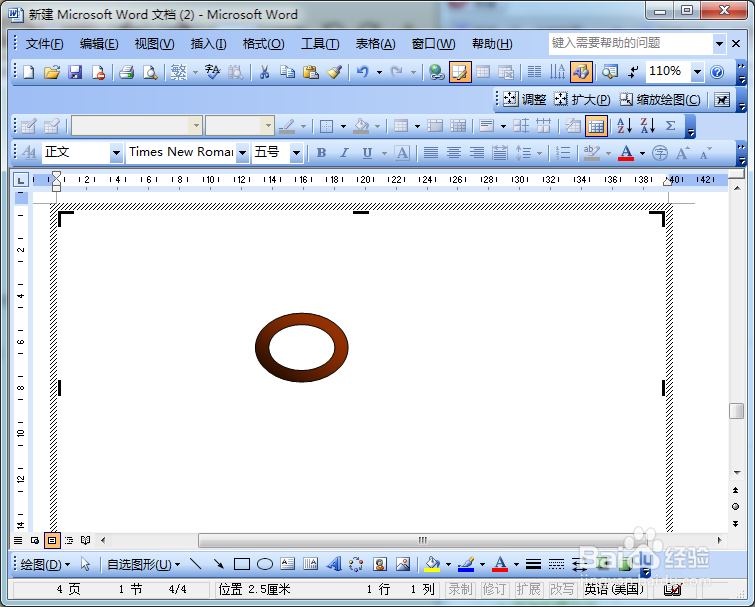Open an existing file via folder icon
This screenshot has width=755, height=607.
[52, 72]
